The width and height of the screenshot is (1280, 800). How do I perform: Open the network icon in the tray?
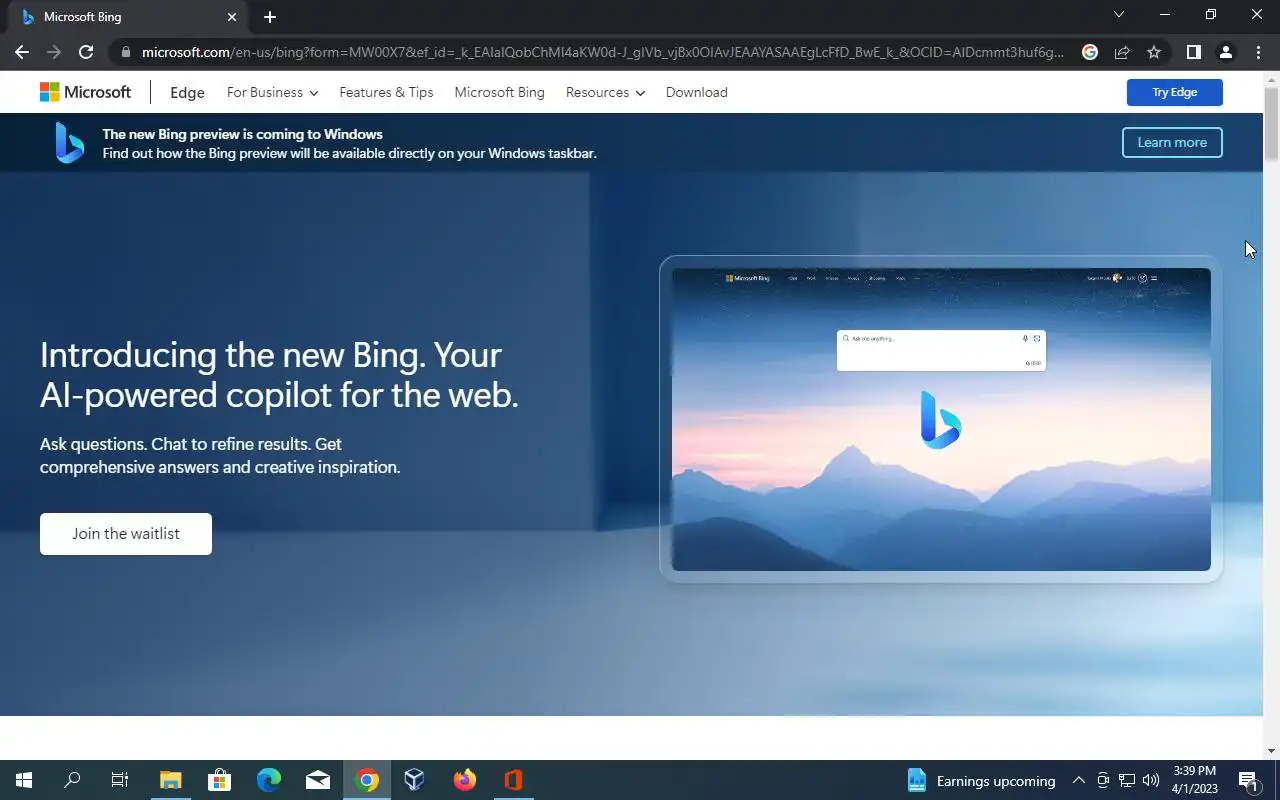point(1127,780)
